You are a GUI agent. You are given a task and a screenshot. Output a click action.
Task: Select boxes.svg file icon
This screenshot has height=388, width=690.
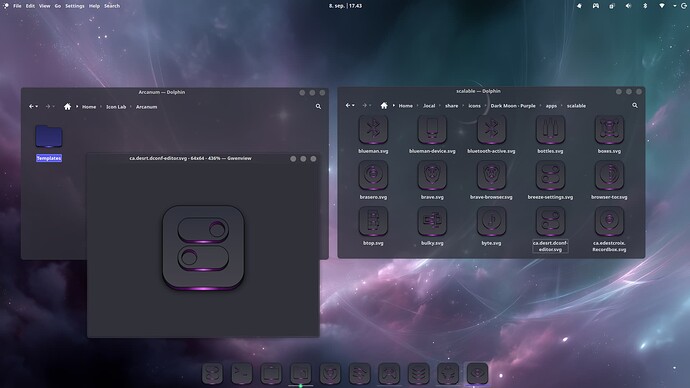pos(609,130)
